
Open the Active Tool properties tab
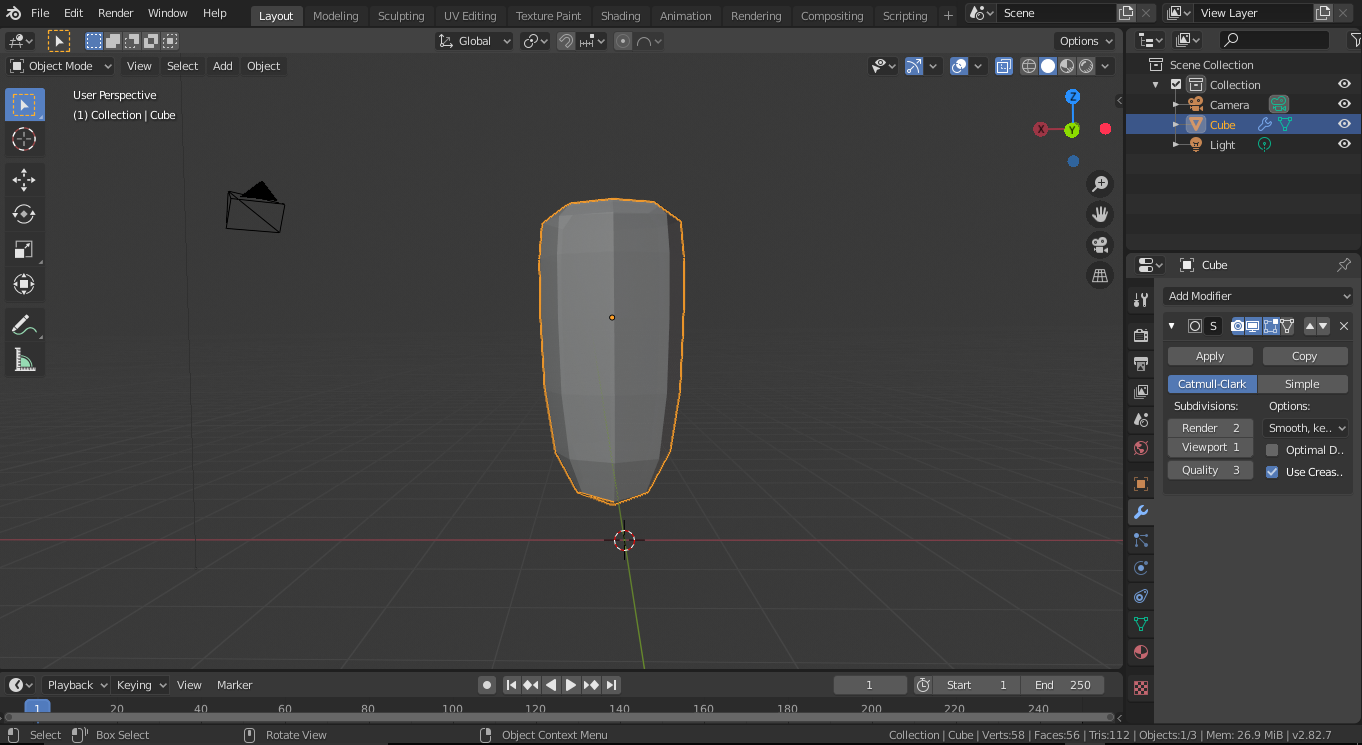(1140, 300)
